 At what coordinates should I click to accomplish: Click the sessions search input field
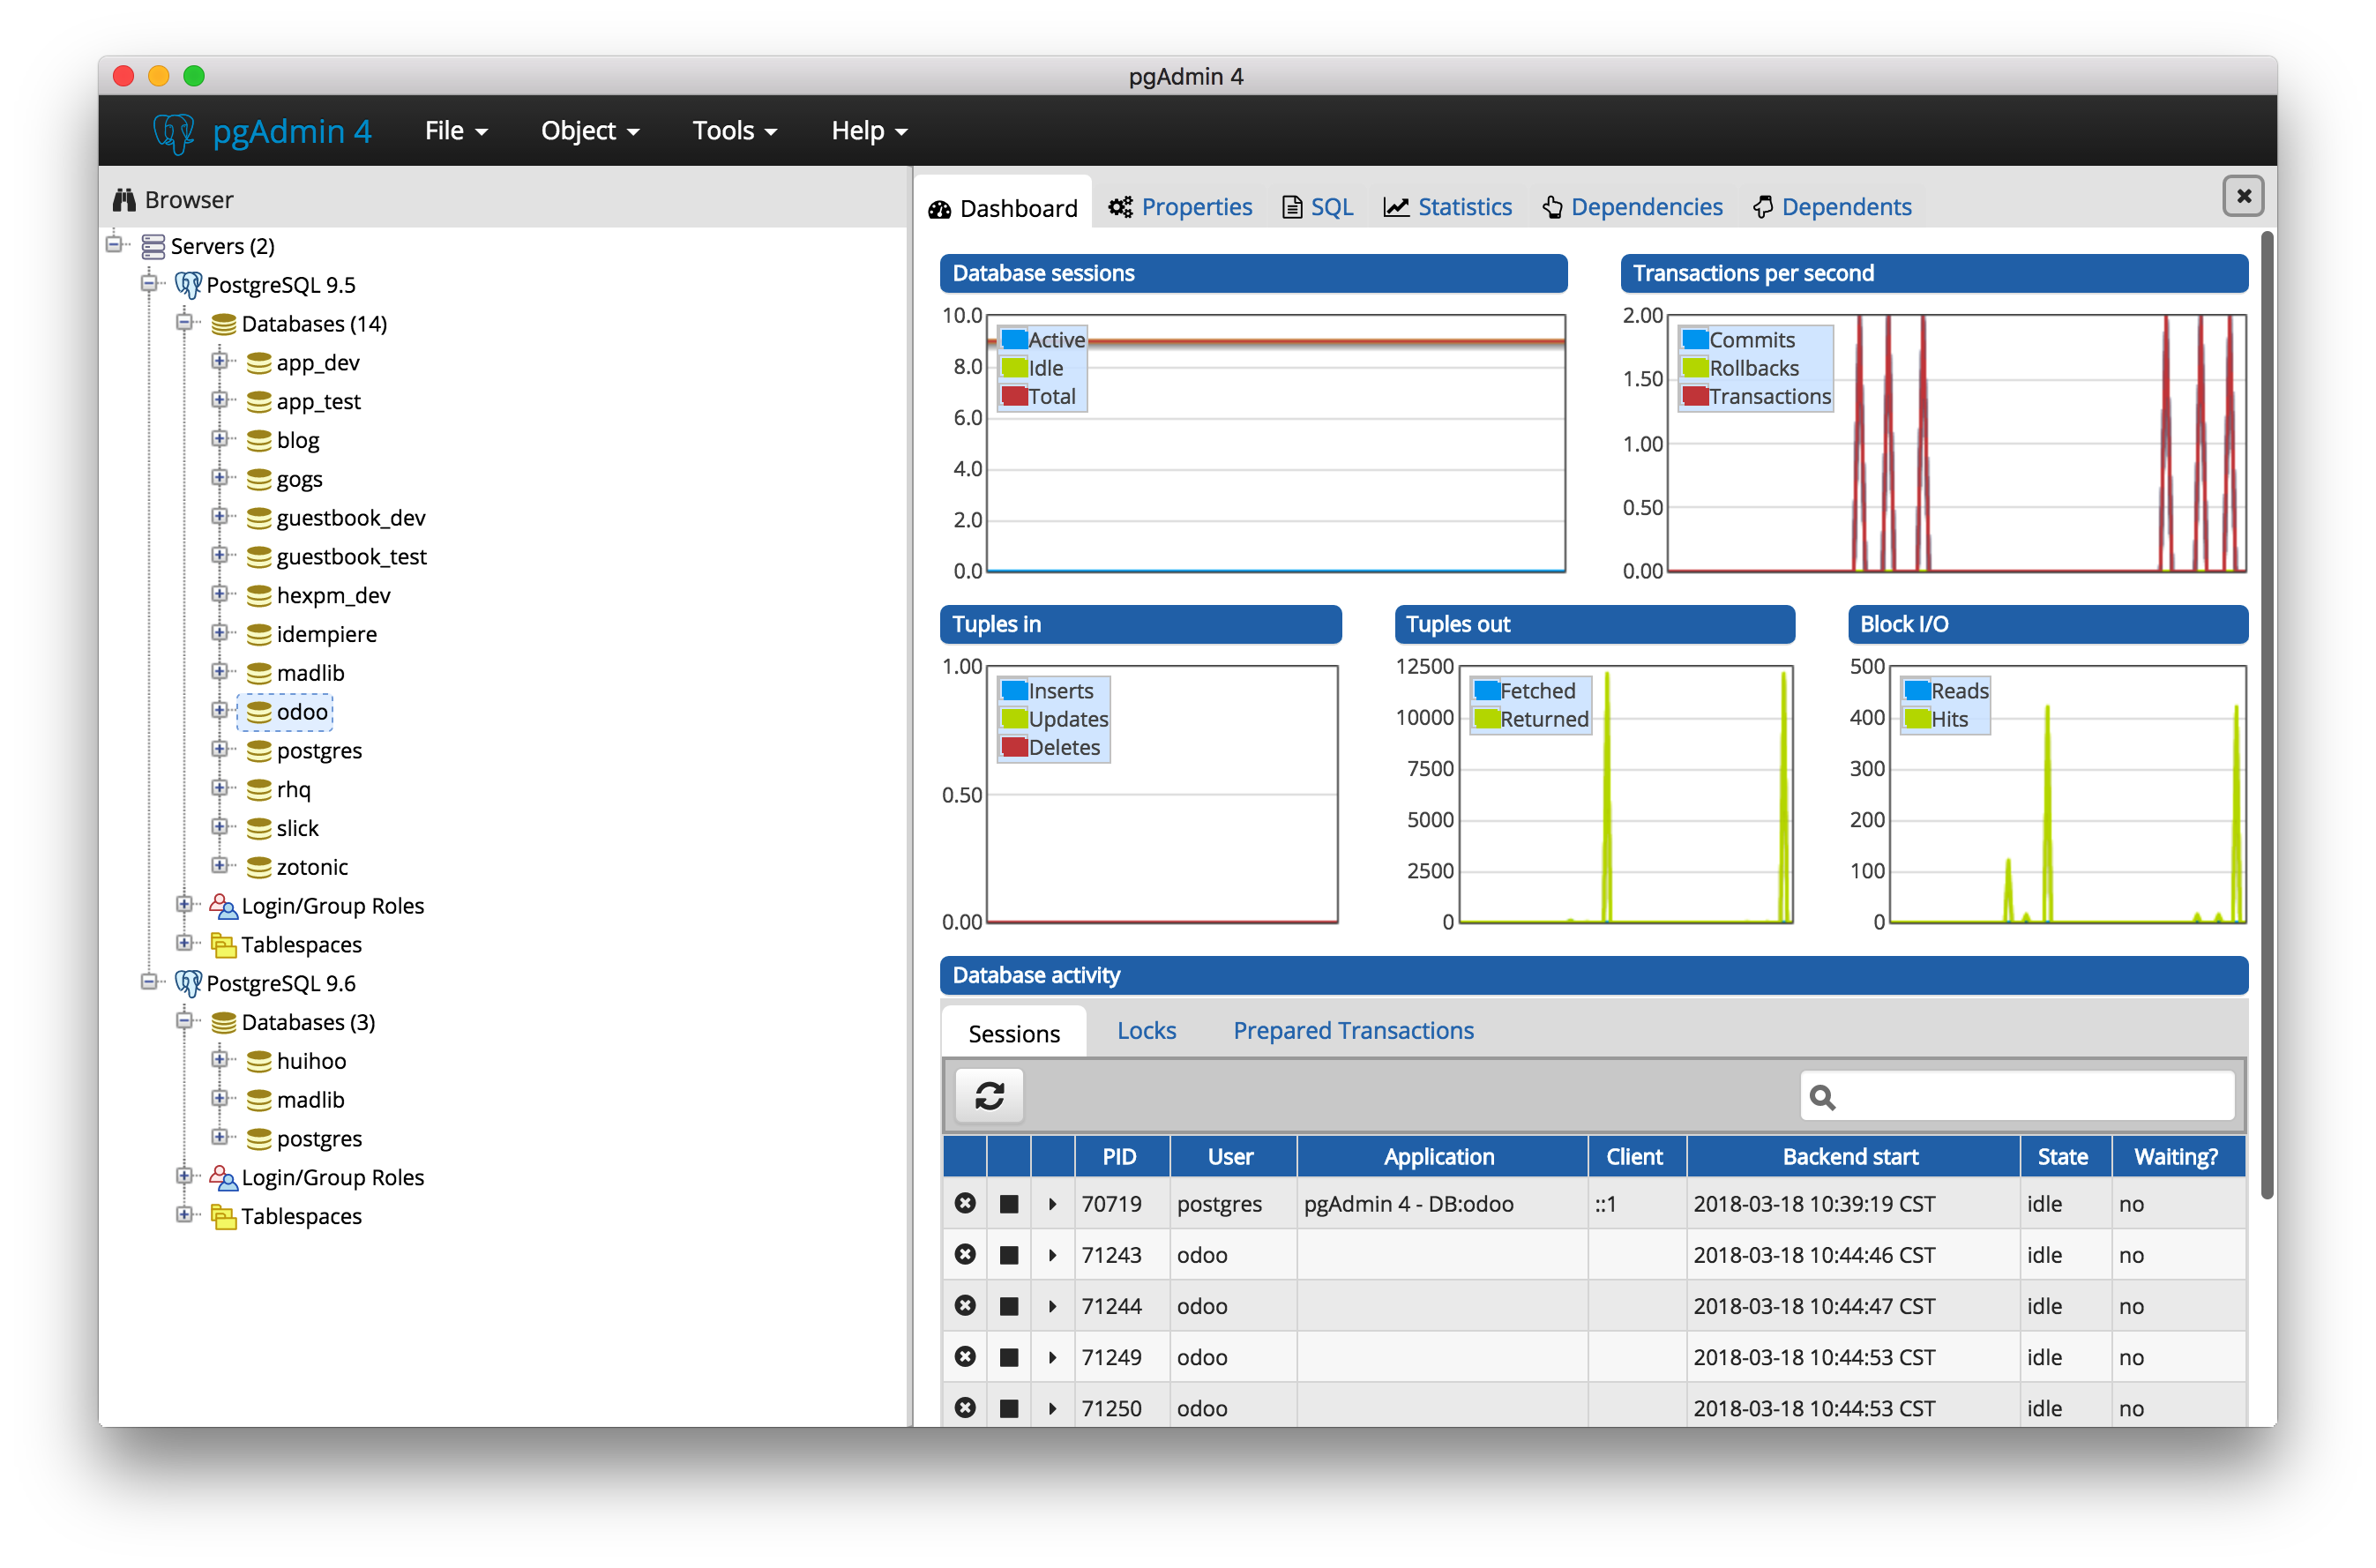[x=2030, y=1097]
